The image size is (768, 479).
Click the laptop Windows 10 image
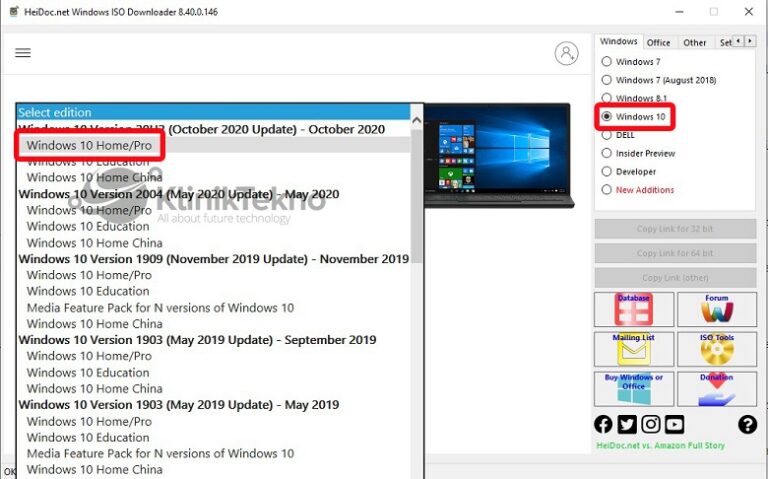coord(498,155)
